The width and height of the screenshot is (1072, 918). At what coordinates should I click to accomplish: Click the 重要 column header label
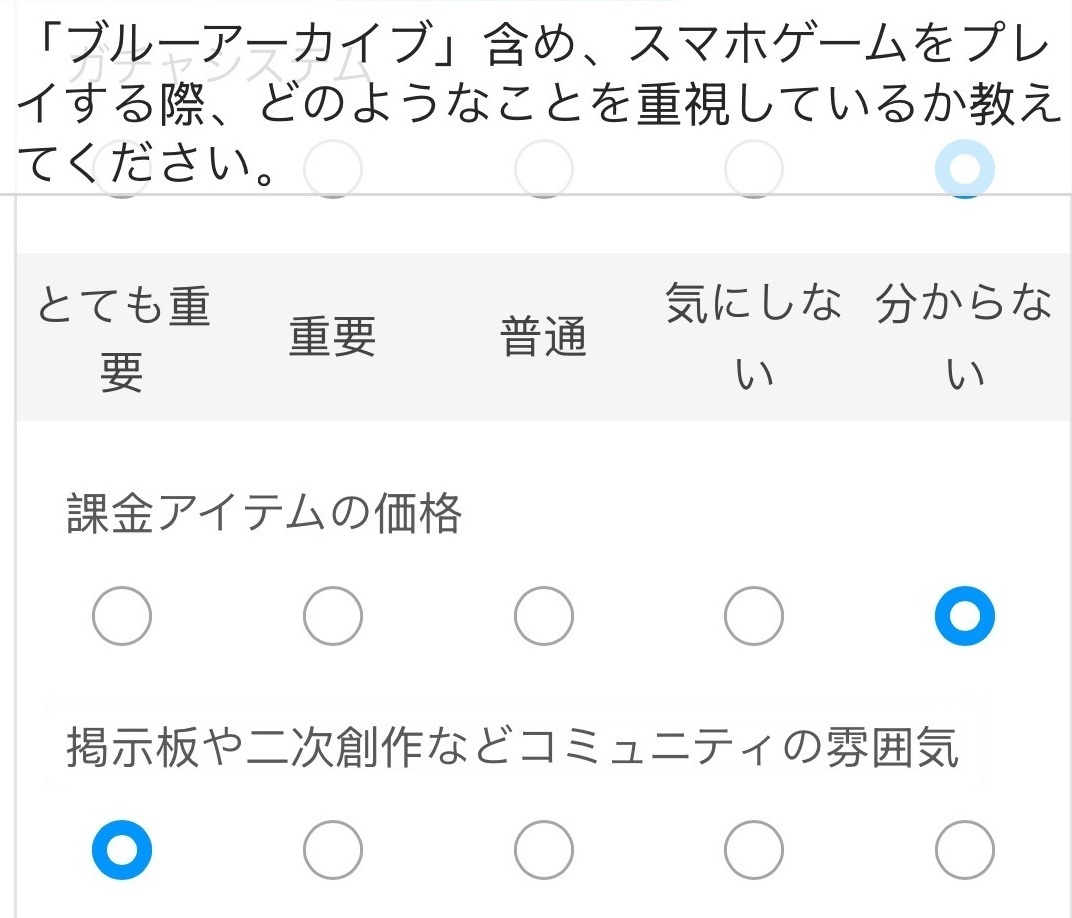[333, 338]
